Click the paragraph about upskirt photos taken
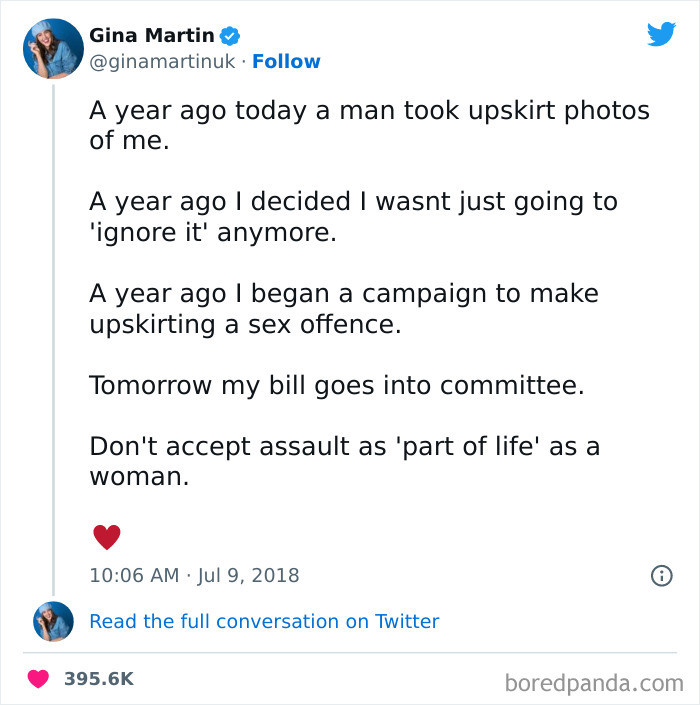Viewport: 700px width, 705px height. click(x=369, y=125)
